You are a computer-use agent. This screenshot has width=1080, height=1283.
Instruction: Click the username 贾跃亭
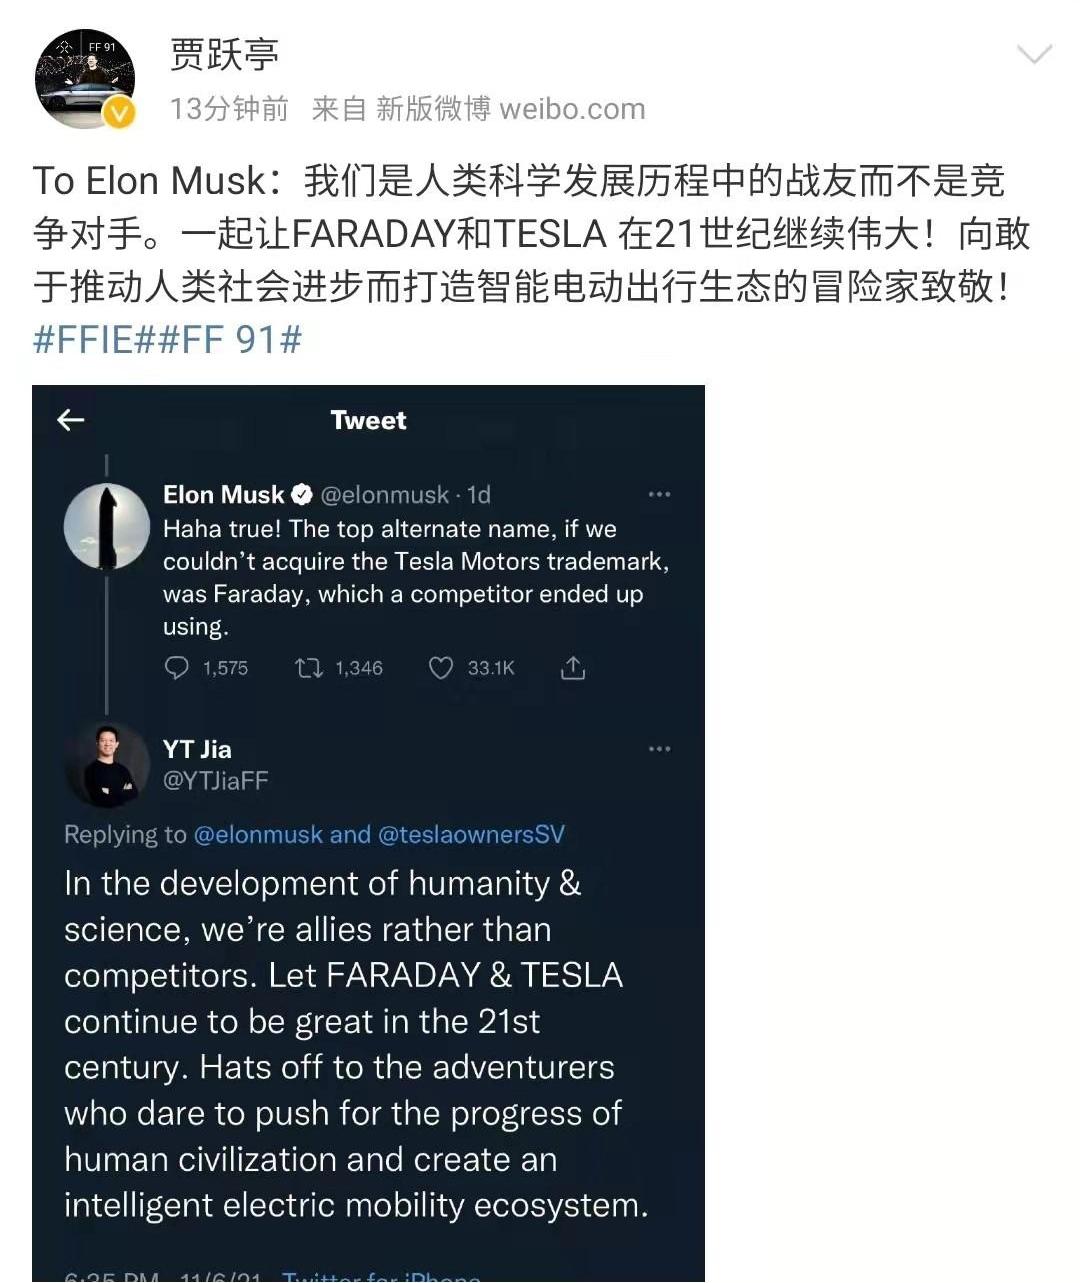click(225, 57)
